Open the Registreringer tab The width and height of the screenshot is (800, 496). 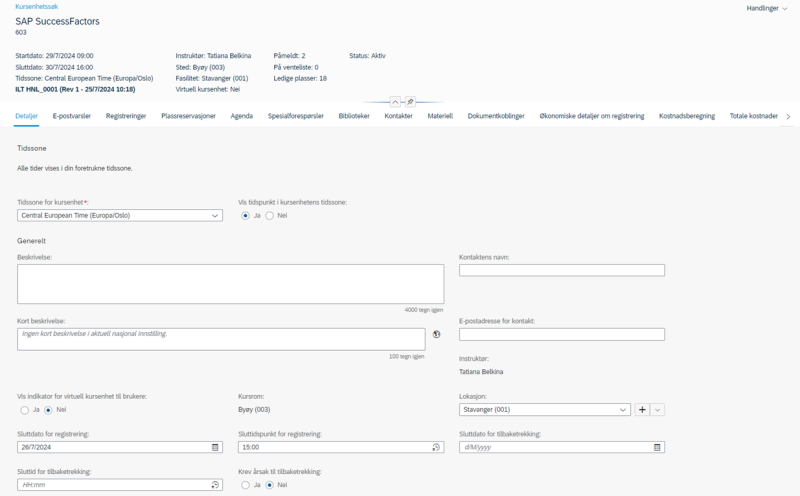tap(126, 116)
